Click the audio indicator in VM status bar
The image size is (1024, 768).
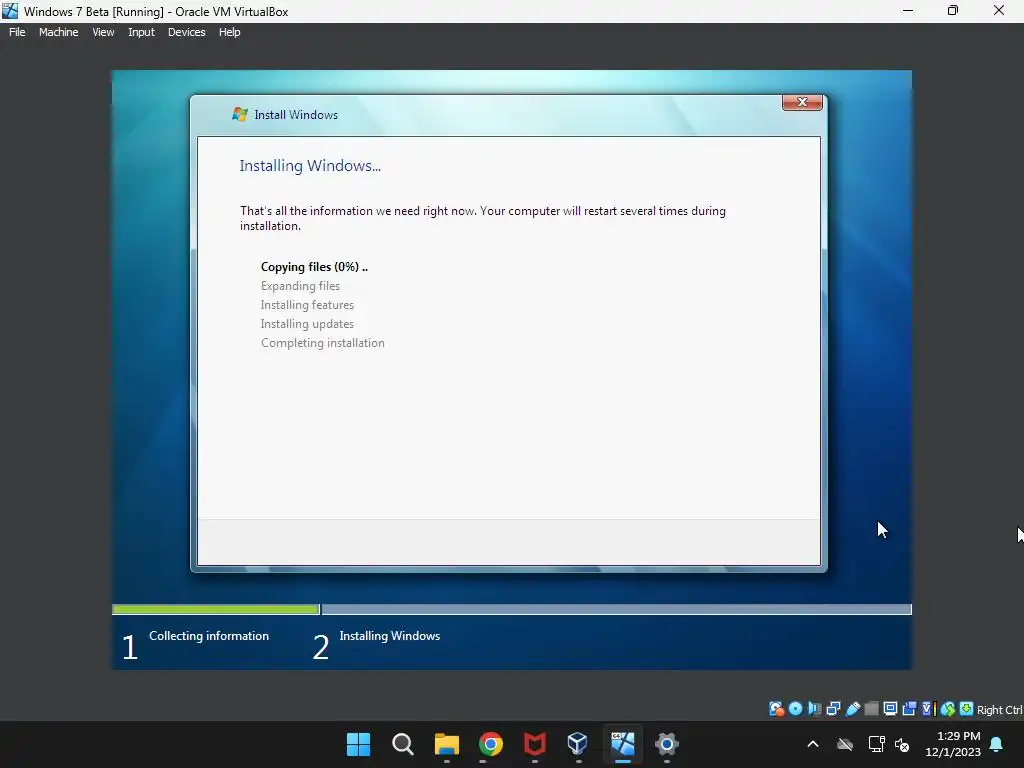814,709
